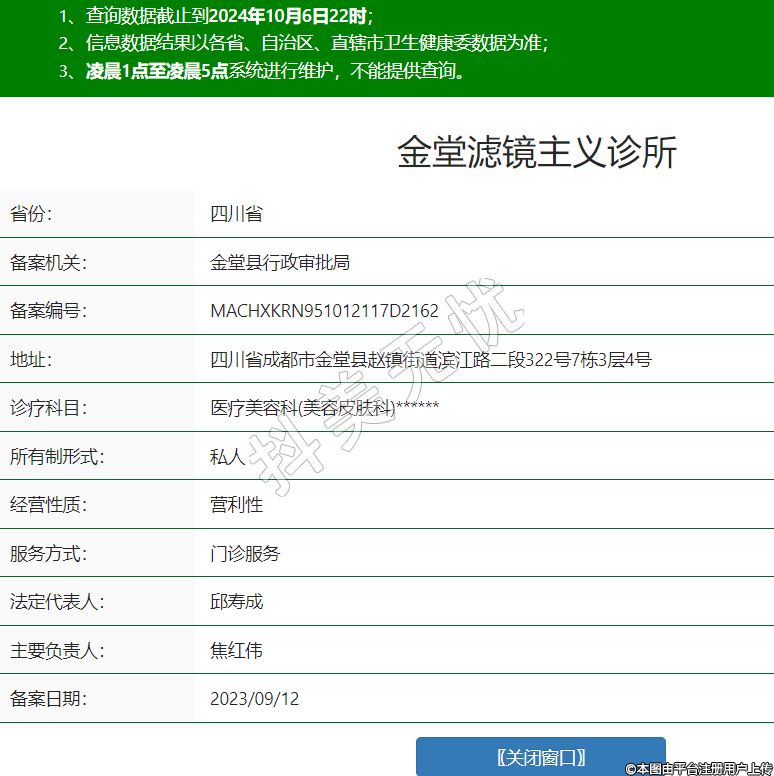Click the legal representative name 邱寿成
Screen dimensions: 774x776
click(x=236, y=602)
